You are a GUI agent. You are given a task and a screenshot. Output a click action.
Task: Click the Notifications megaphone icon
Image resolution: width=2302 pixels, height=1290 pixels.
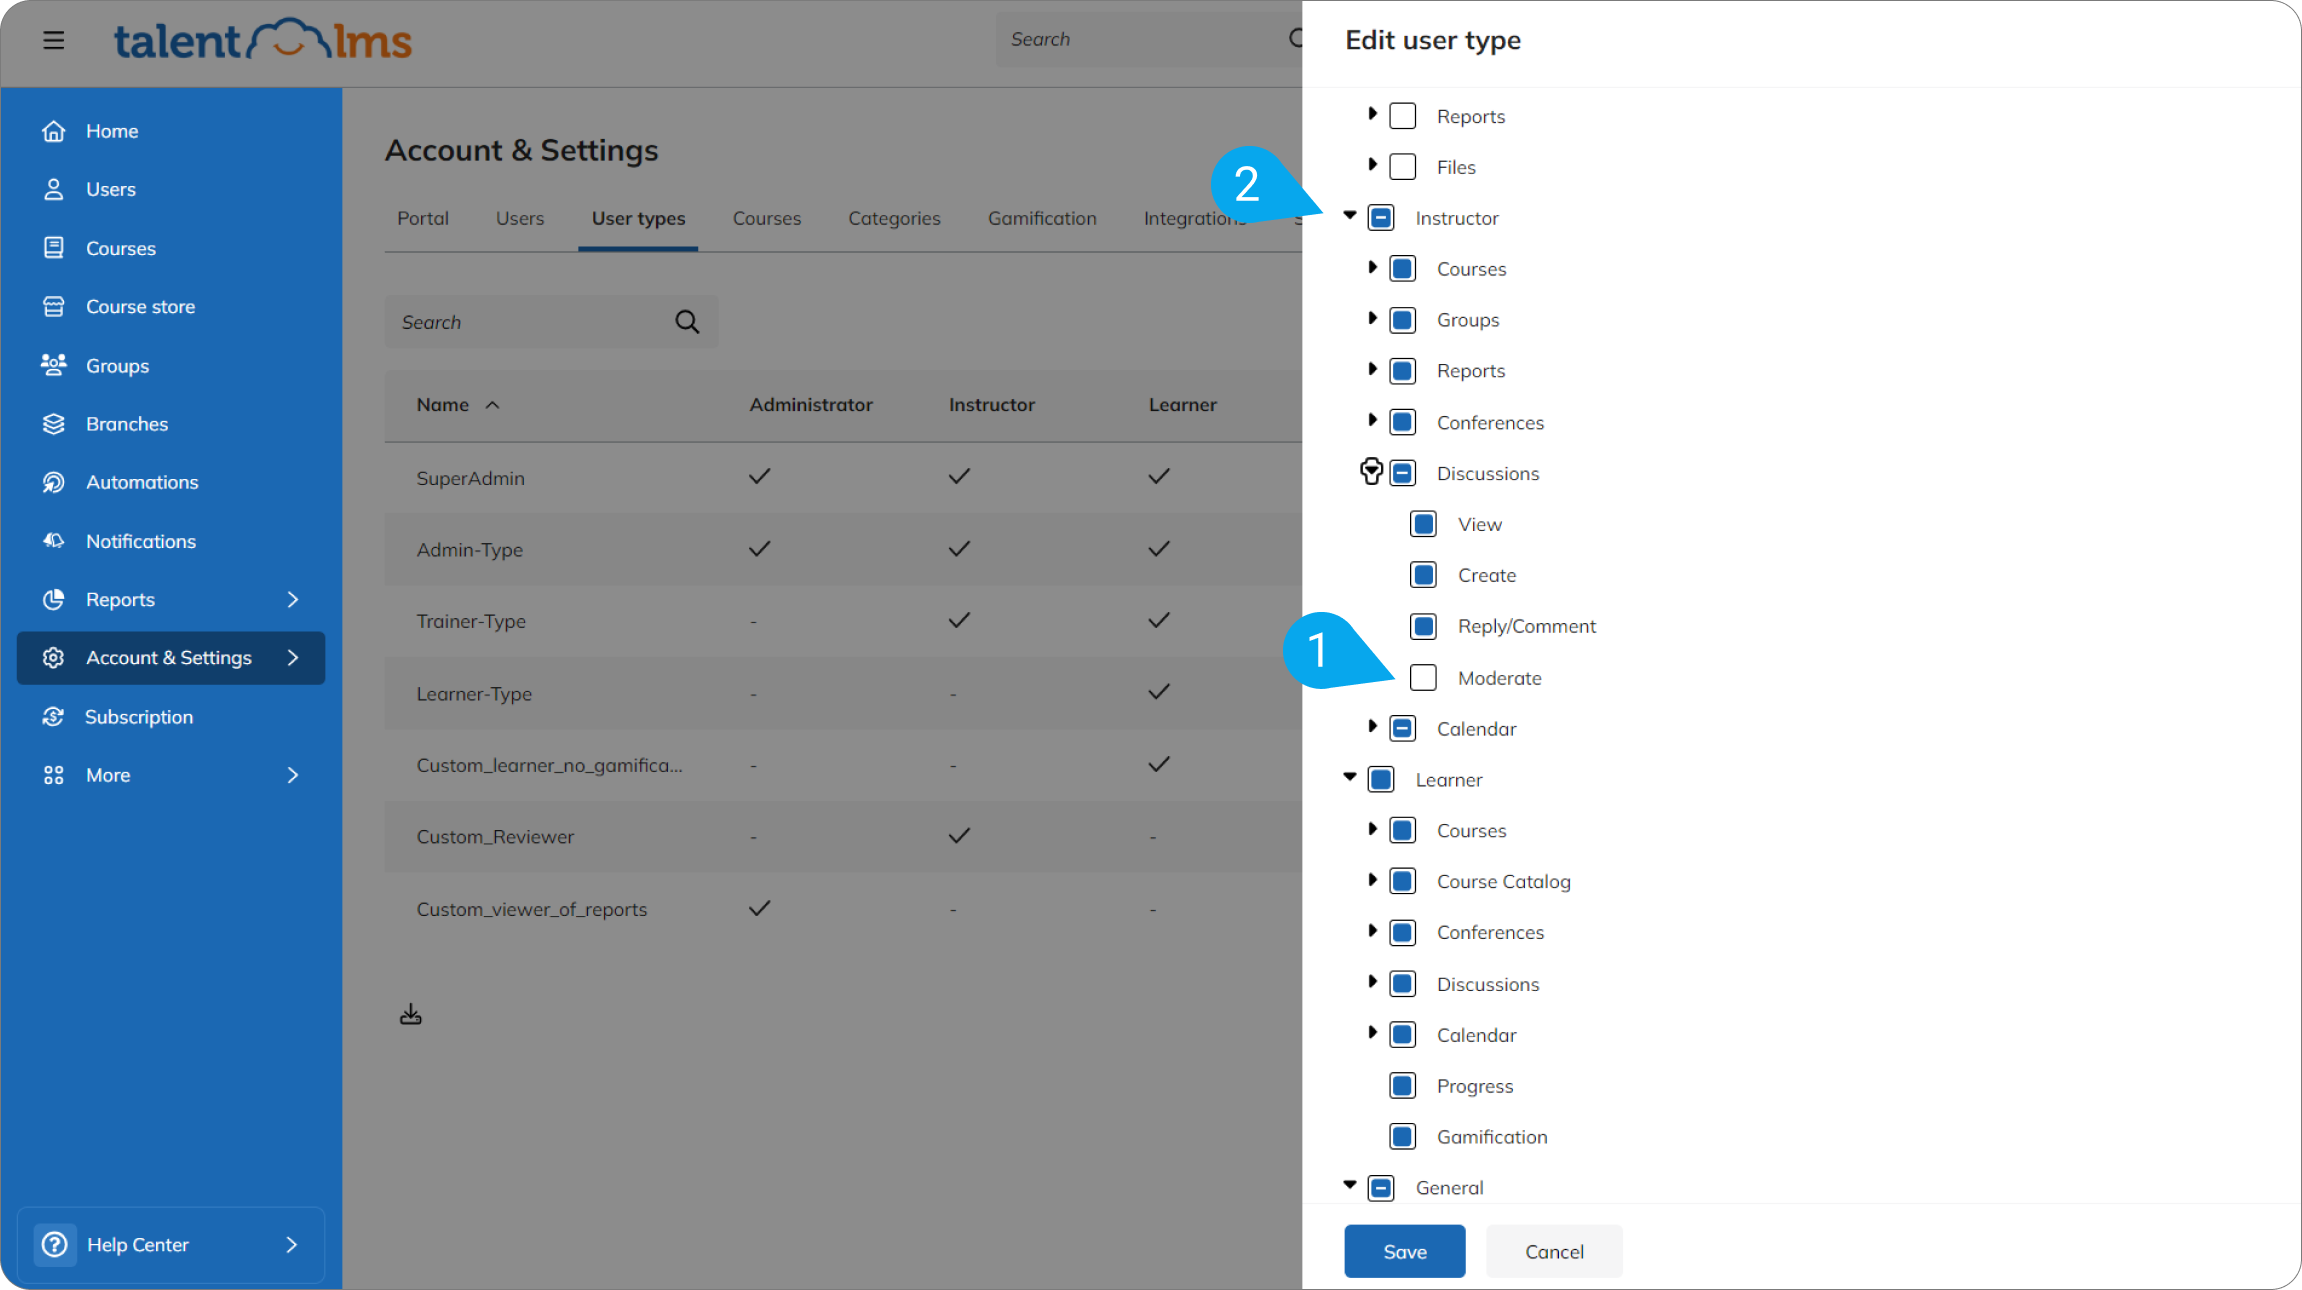click(x=54, y=541)
